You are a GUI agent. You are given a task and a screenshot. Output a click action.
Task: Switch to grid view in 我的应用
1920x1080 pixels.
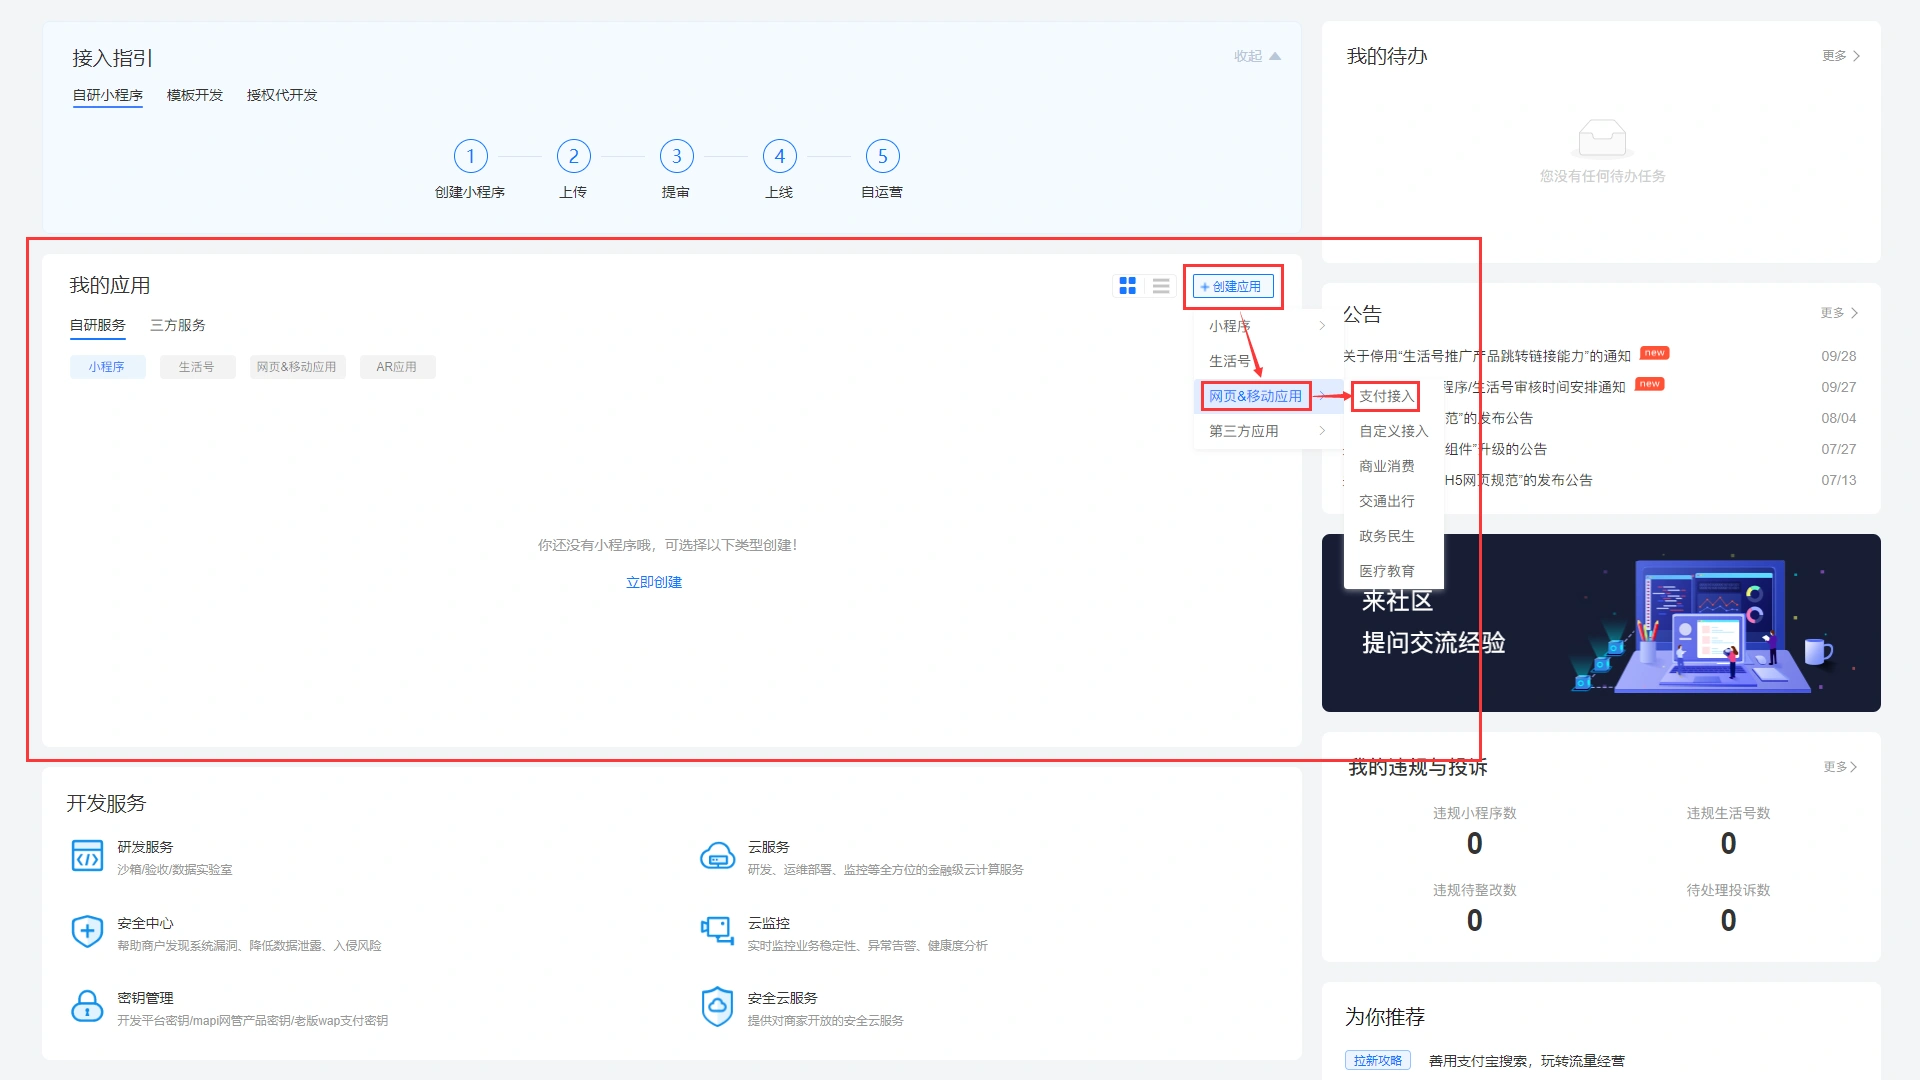point(1128,285)
